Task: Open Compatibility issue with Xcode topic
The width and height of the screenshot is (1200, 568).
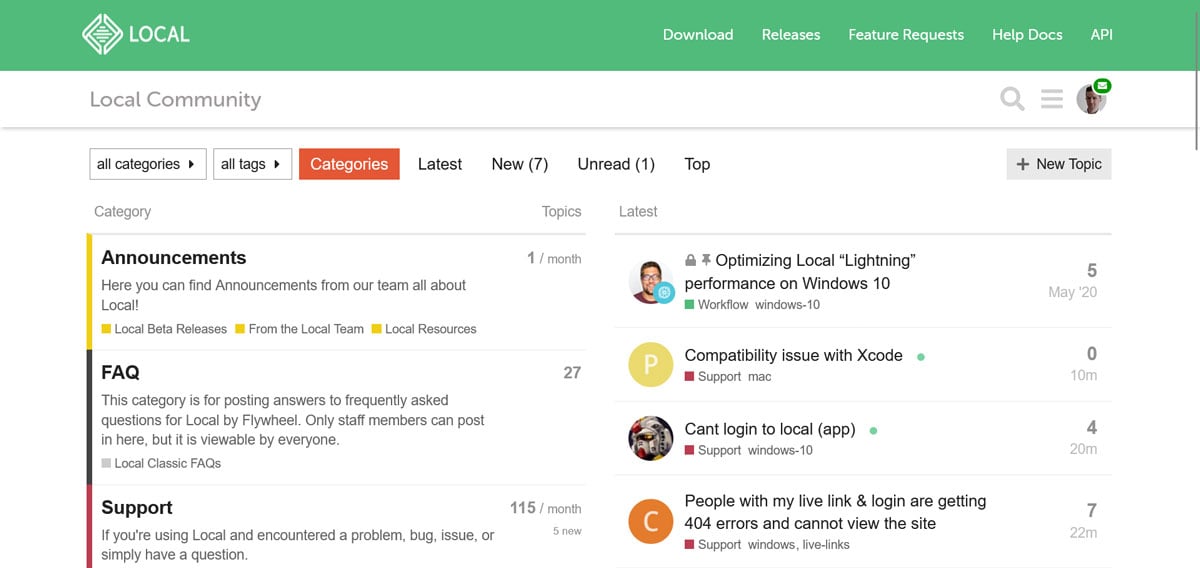Action: [x=793, y=355]
